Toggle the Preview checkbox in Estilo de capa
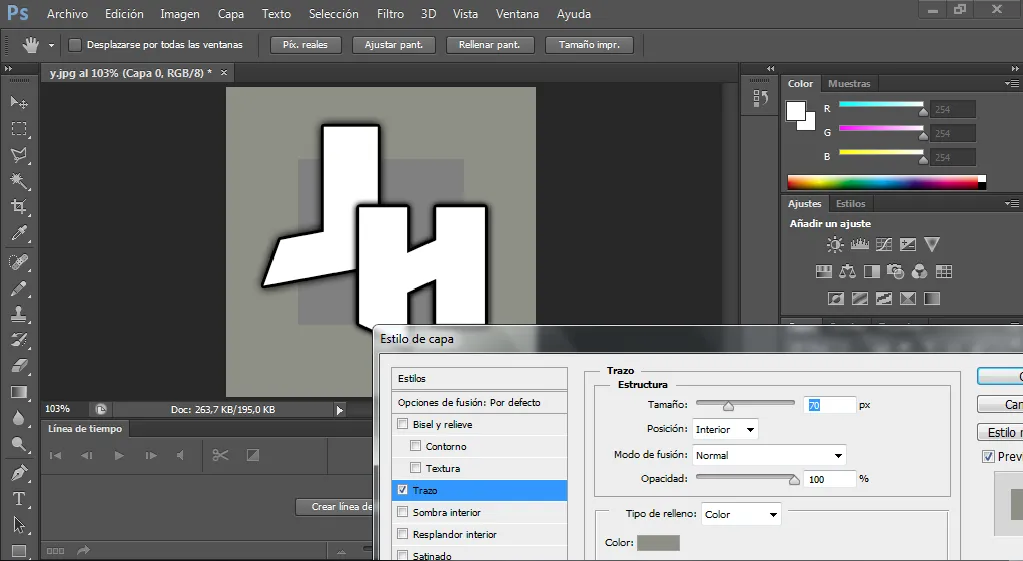Image resolution: width=1023 pixels, height=561 pixels. click(988, 457)
